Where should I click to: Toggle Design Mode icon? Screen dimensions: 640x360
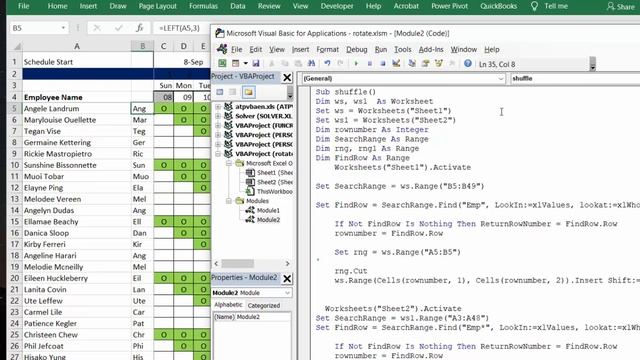pos(396,63)
